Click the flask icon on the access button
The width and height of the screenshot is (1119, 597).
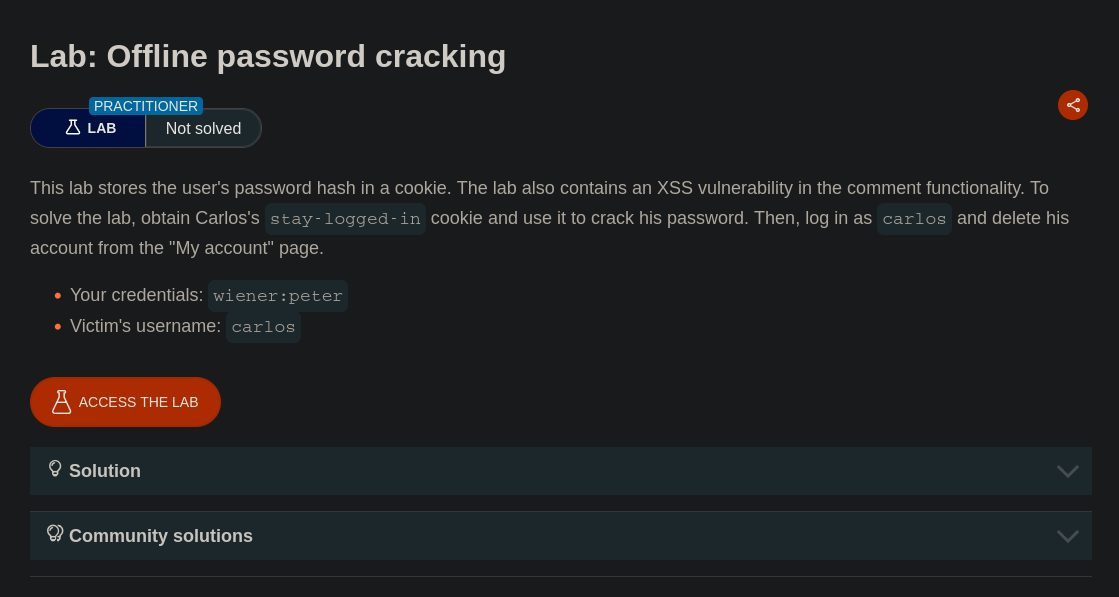point(61,402)
